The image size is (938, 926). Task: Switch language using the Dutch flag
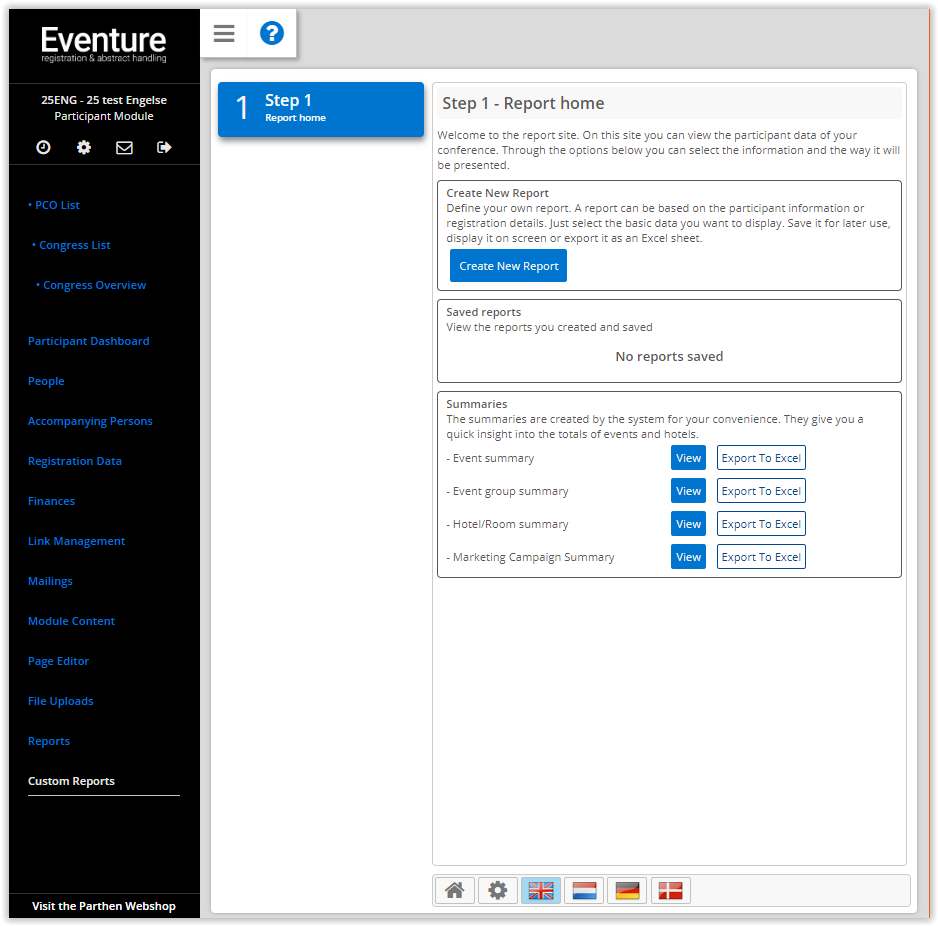(584, 890)
